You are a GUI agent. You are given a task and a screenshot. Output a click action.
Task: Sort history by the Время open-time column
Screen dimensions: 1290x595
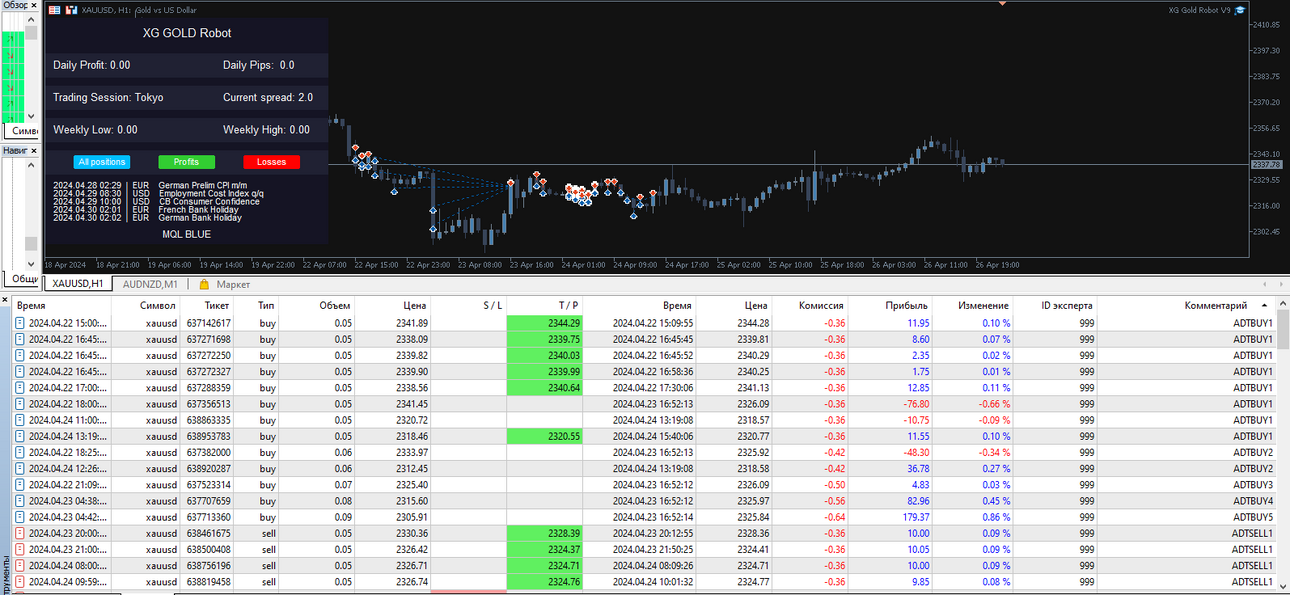60,305
